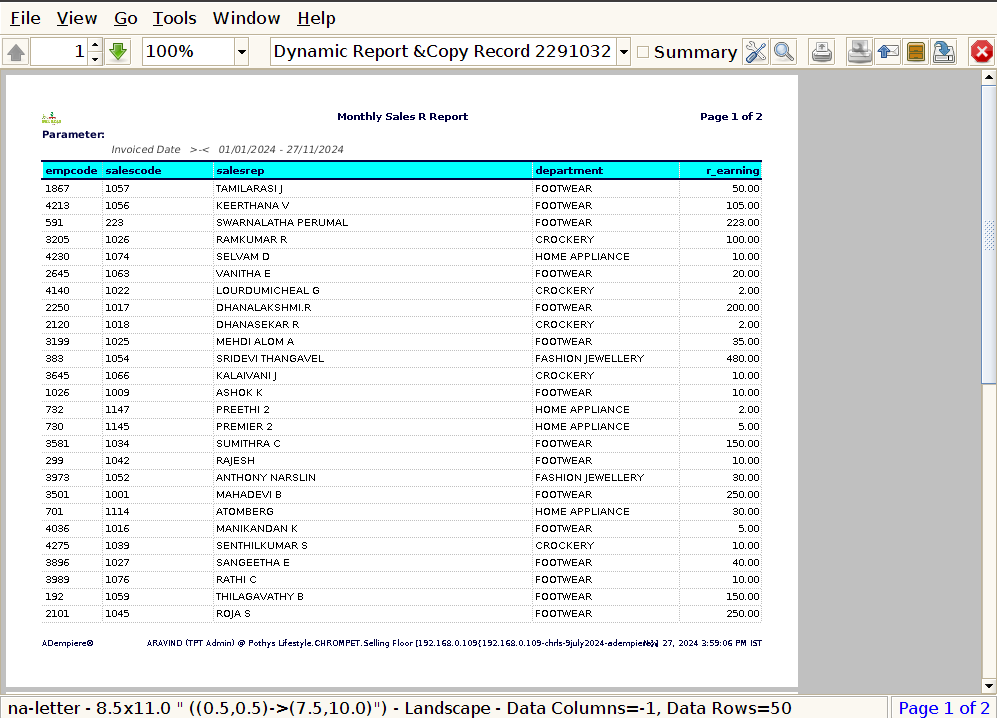This screenshot has width=997, height=718.
Task: Decrement the page number spinner
Action: coord(95,59)
